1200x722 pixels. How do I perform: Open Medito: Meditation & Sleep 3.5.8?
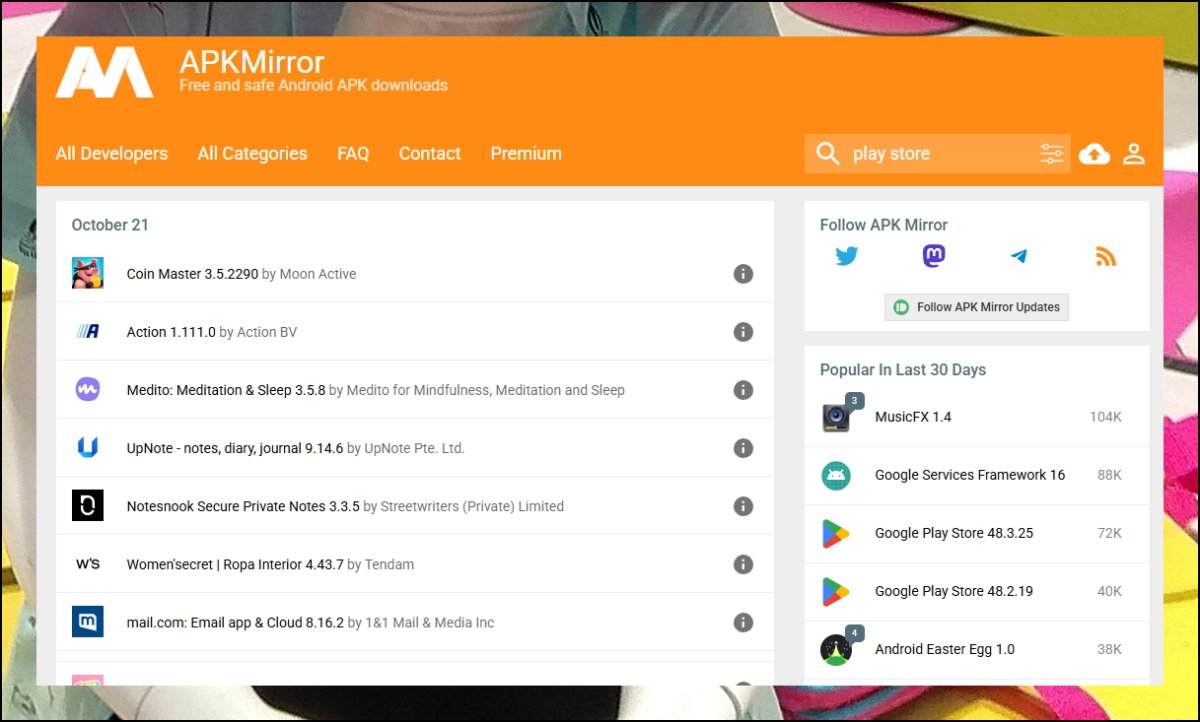click(x=226, y=390)
